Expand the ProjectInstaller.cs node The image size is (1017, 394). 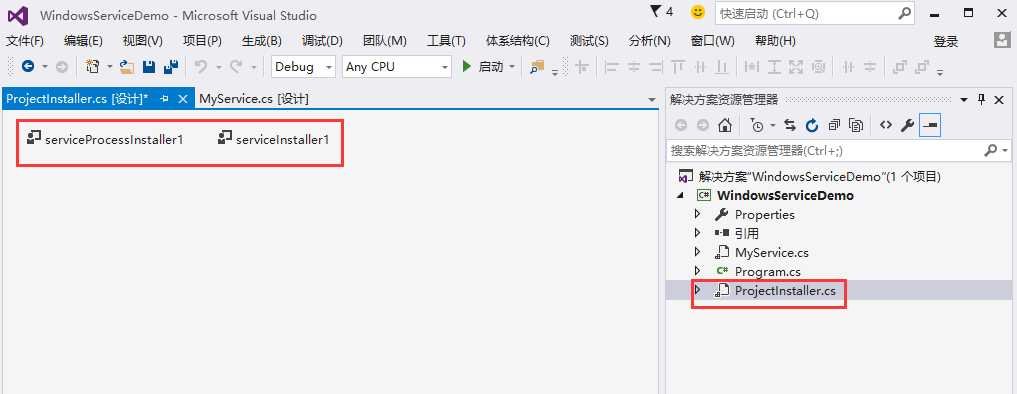tap(697, 290)
